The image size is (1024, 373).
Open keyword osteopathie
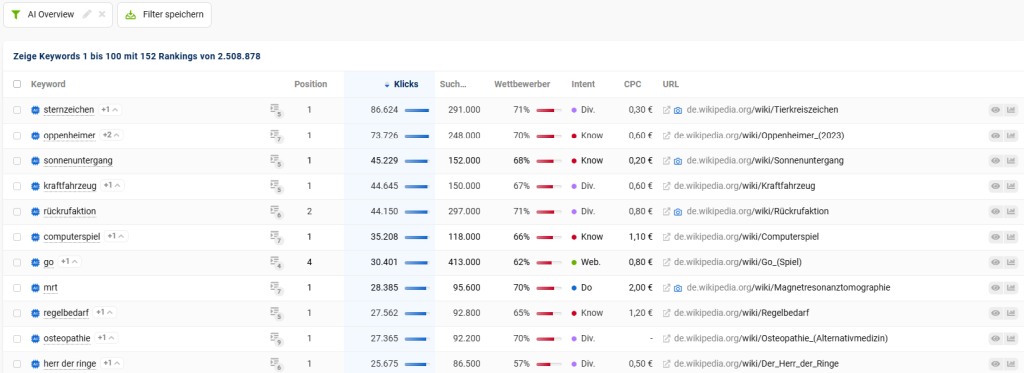point(67,338)
